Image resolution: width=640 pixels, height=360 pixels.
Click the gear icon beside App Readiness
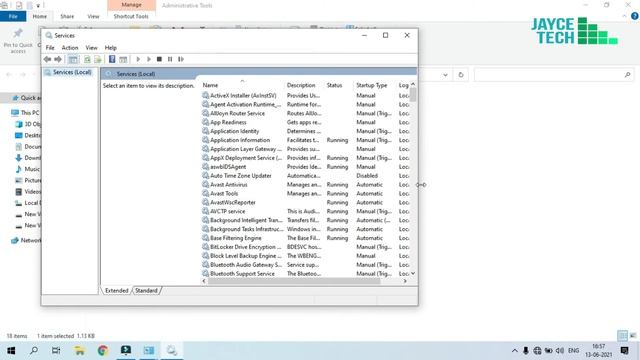(206, 122)
